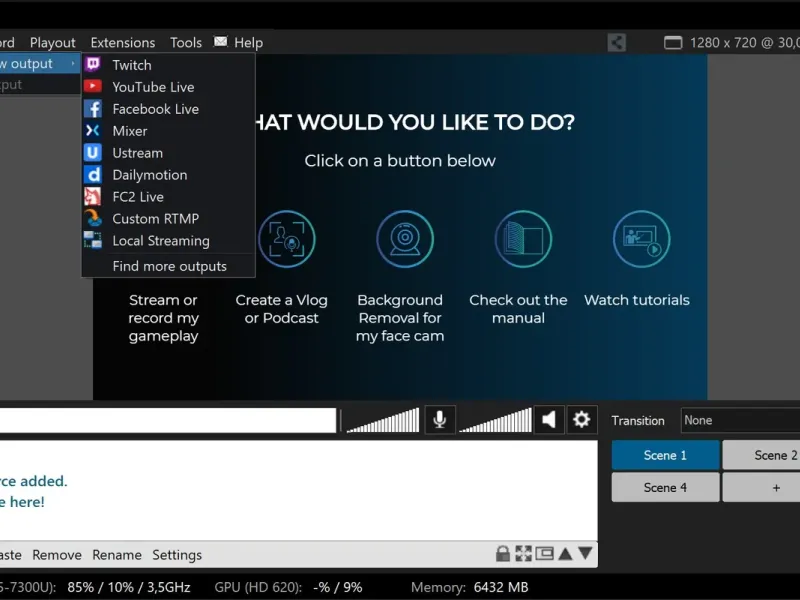
Task: Open audio settings gear icon
Action: point(581,420)
